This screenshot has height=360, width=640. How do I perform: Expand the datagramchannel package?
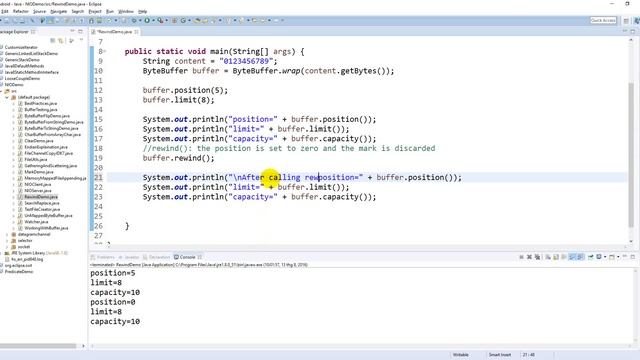tap(7, 234)
